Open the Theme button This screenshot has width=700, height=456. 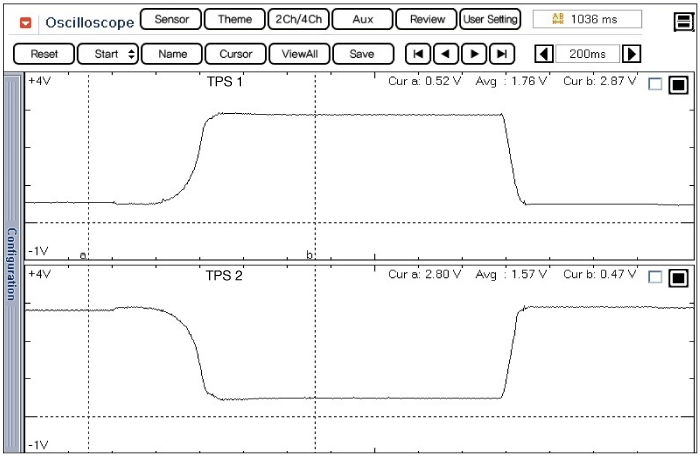pyautogui.click(x=235, y=20)
